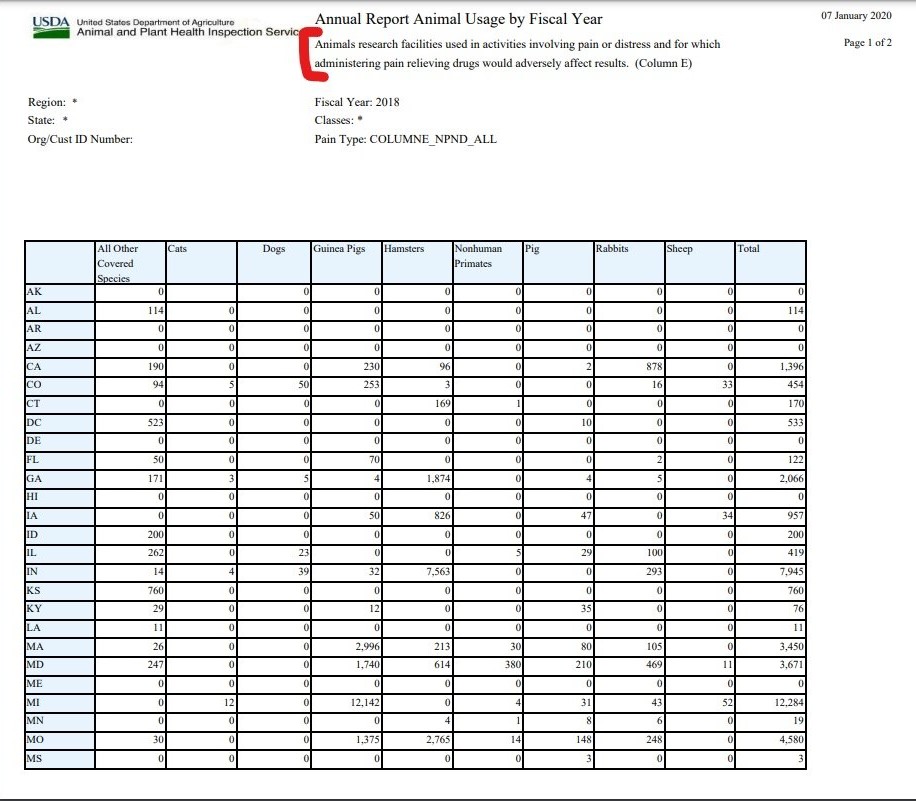Click the 'Total' column header
Image resolution: width=916 pixels, height=801 pixels.
coord(748,249)
